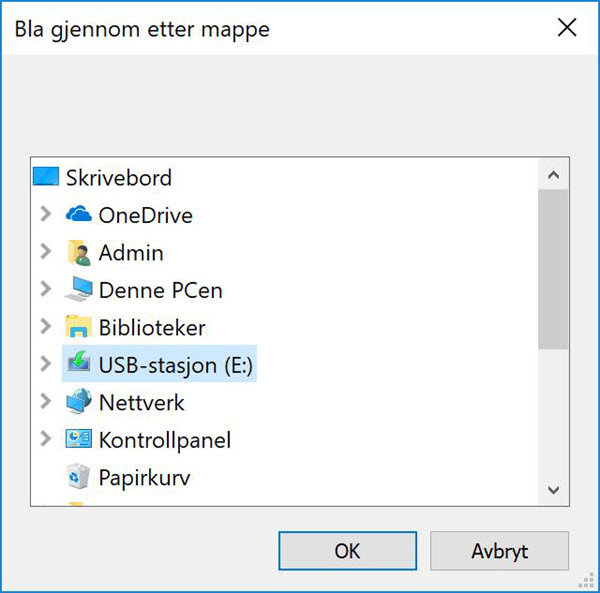Click the USB-stasjon drive icon

tap(78, 365)
